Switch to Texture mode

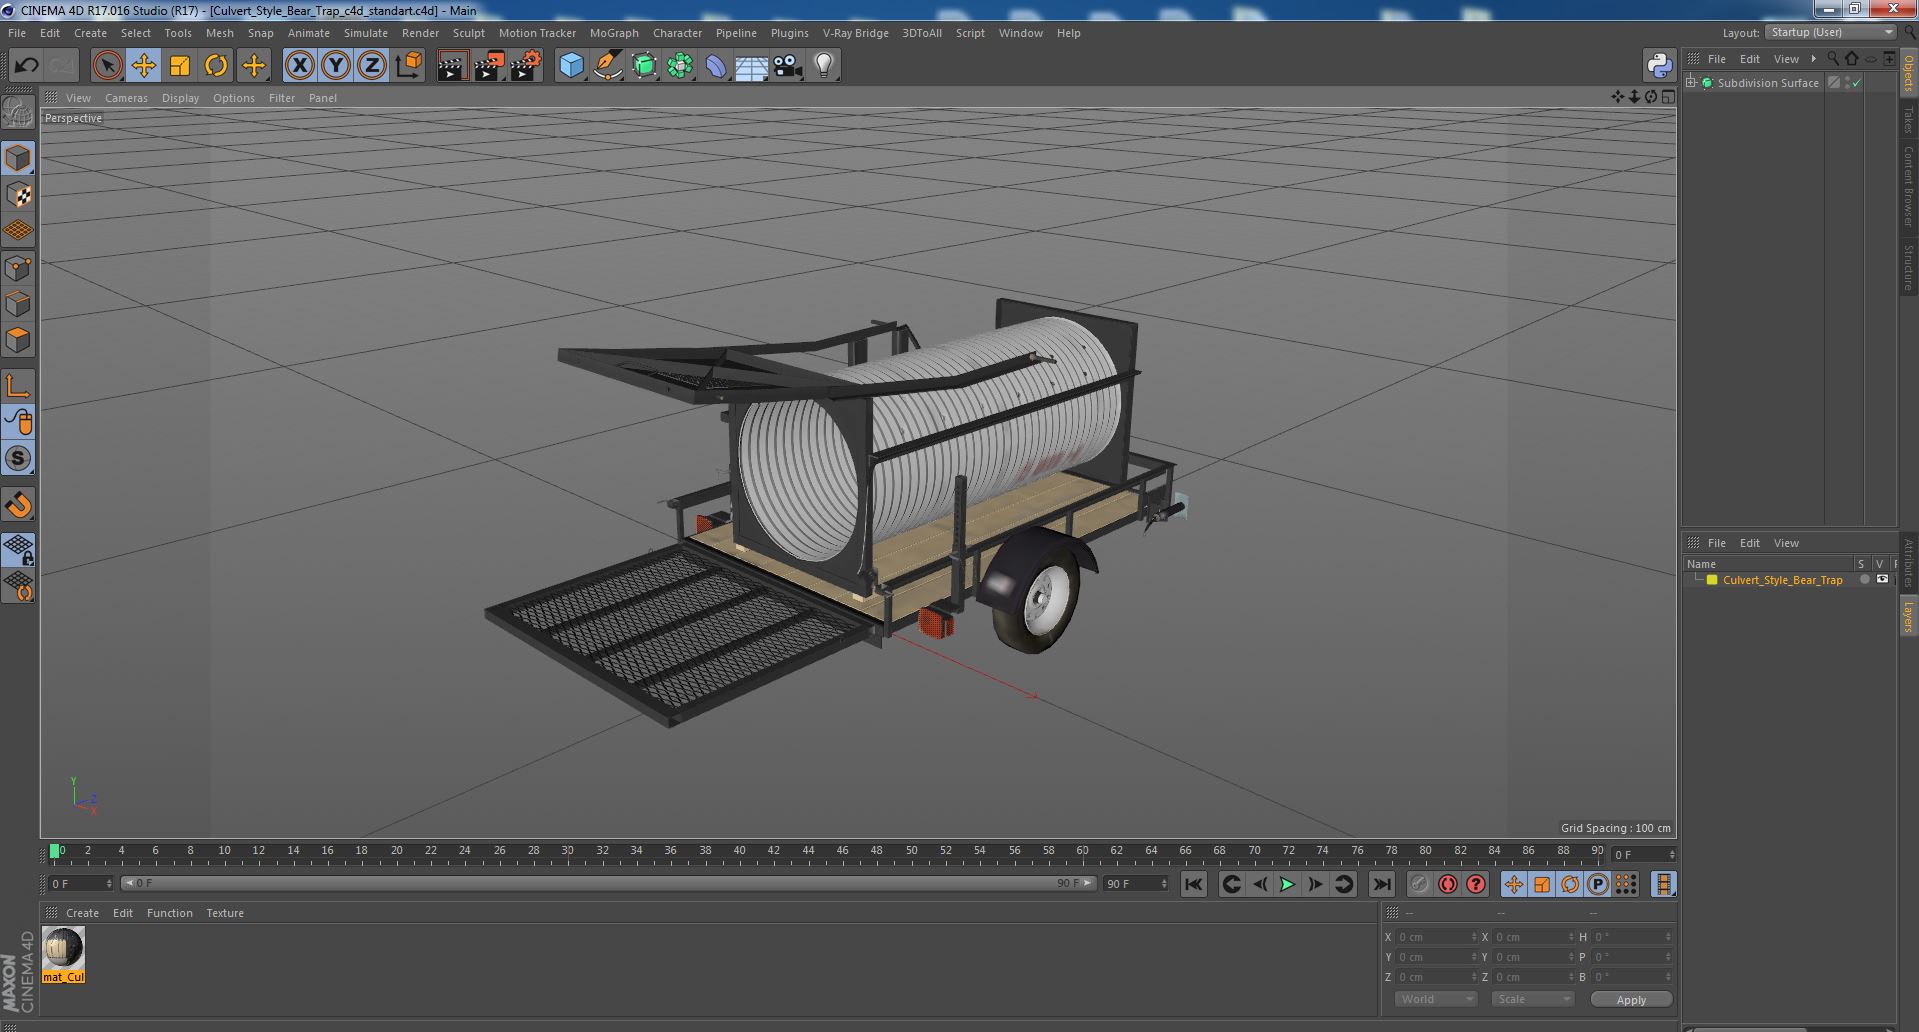point(18,195)
